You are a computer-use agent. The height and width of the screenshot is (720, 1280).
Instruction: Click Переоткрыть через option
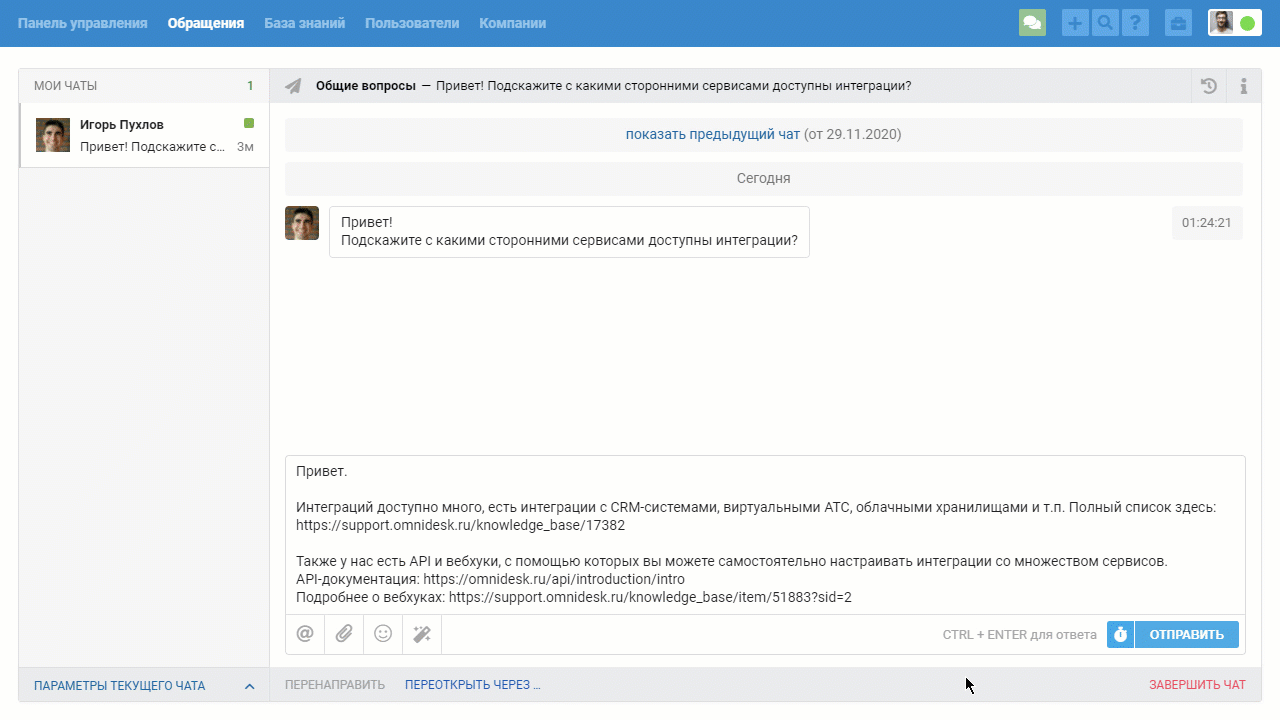472,686
